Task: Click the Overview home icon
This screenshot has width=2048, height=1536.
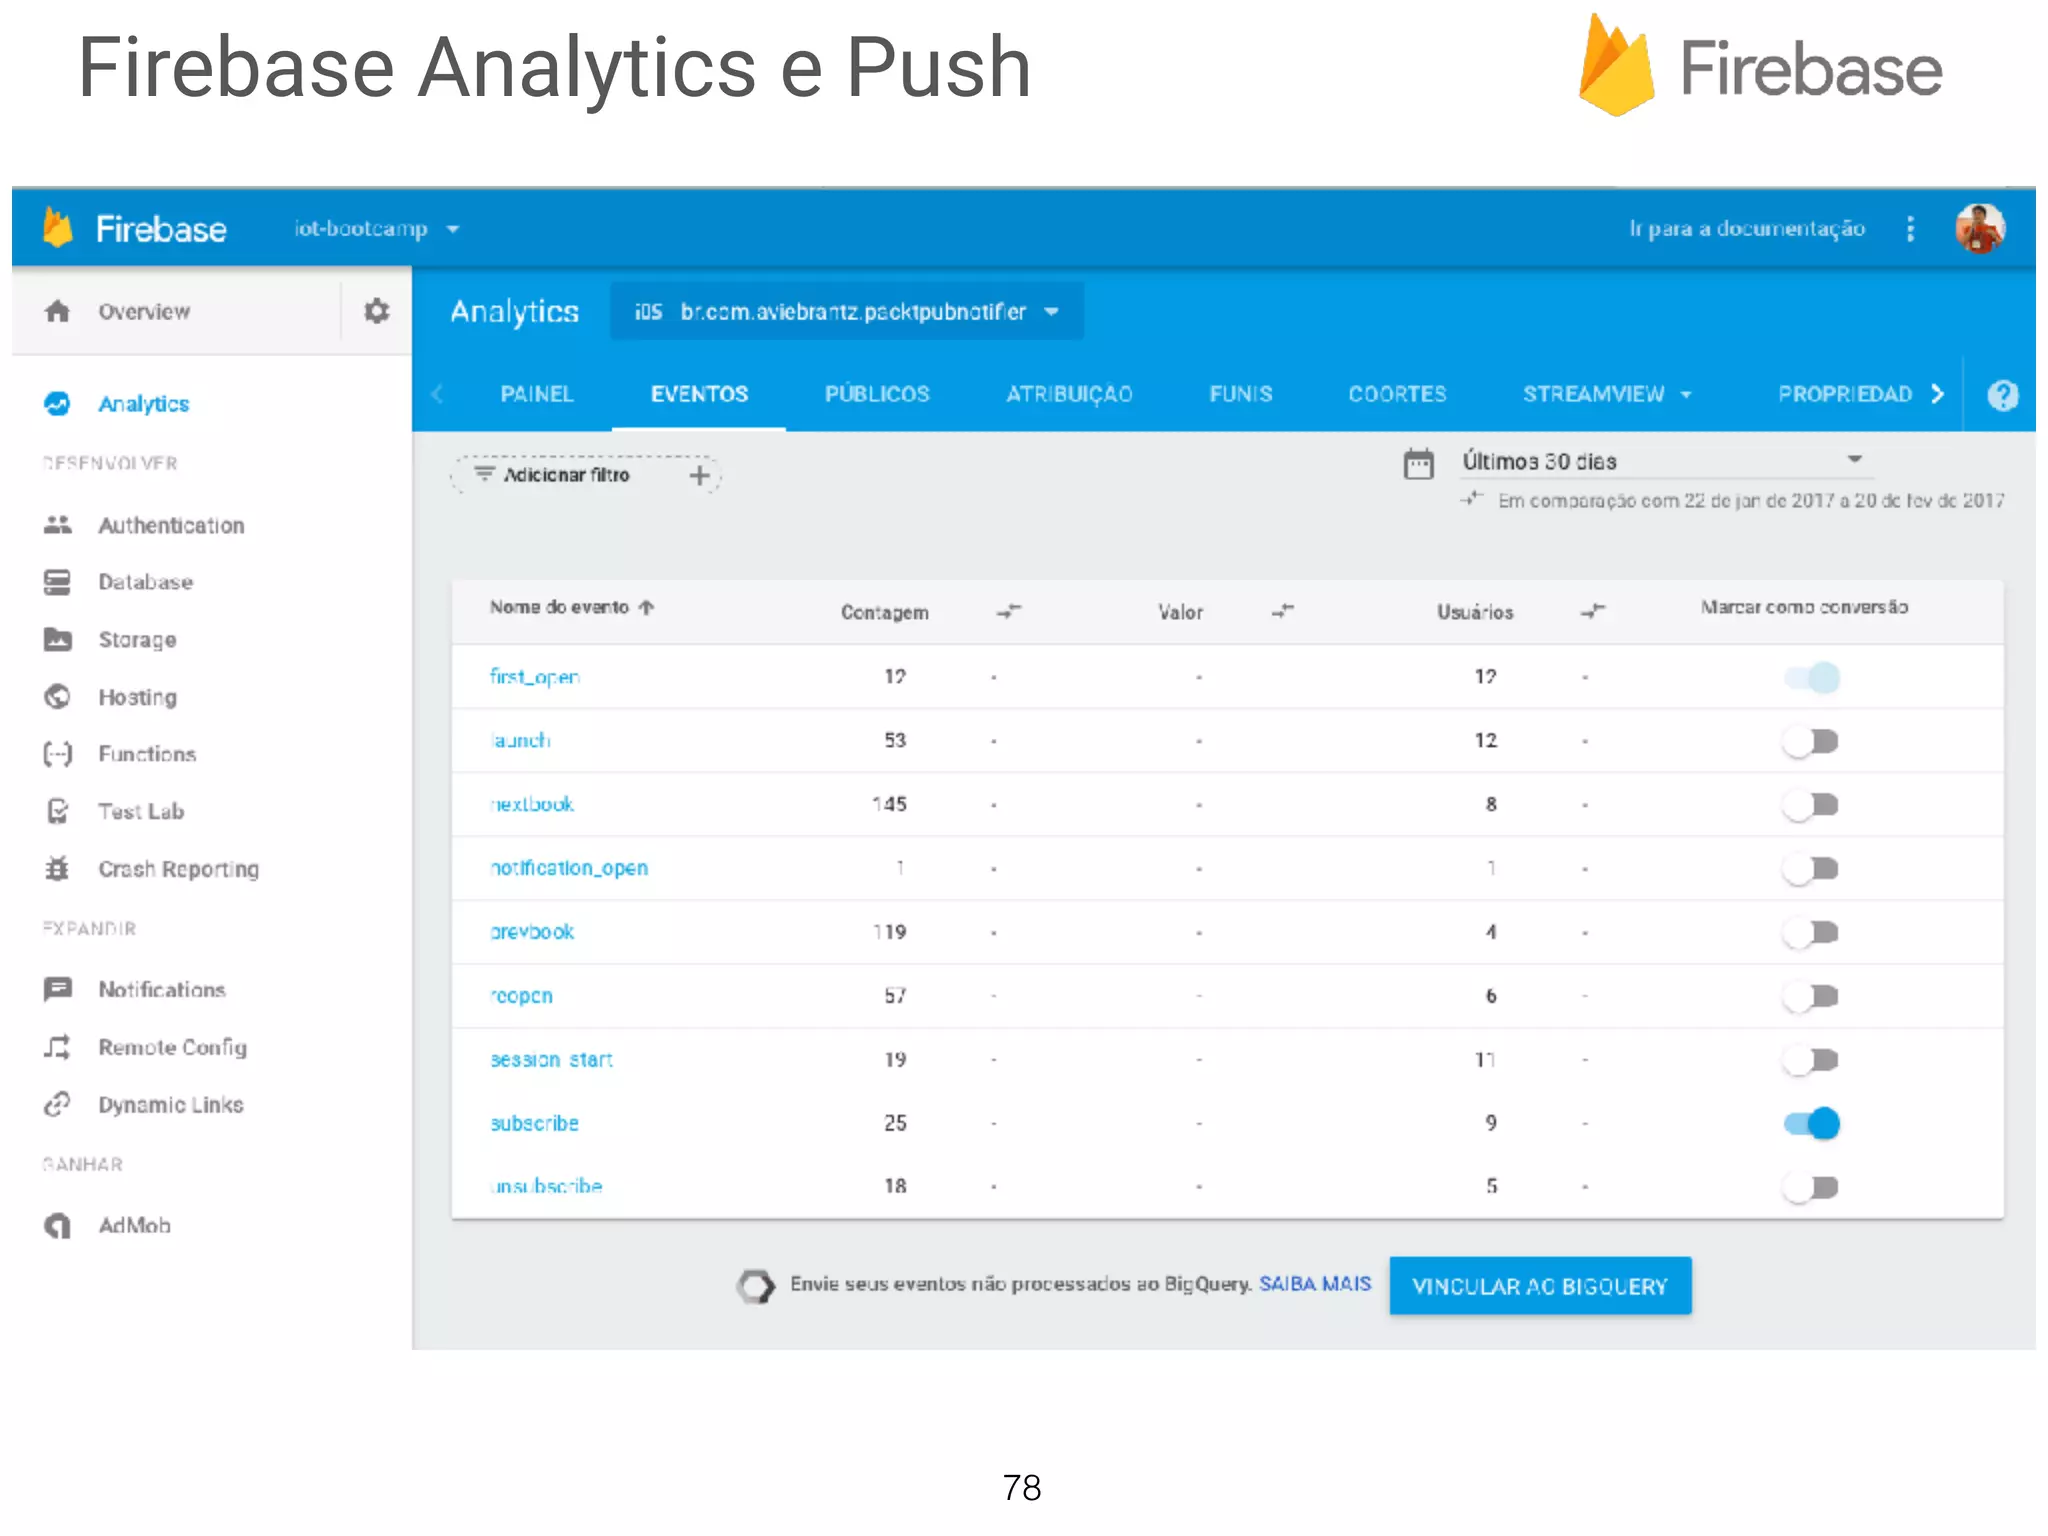Action: point(58,311)
